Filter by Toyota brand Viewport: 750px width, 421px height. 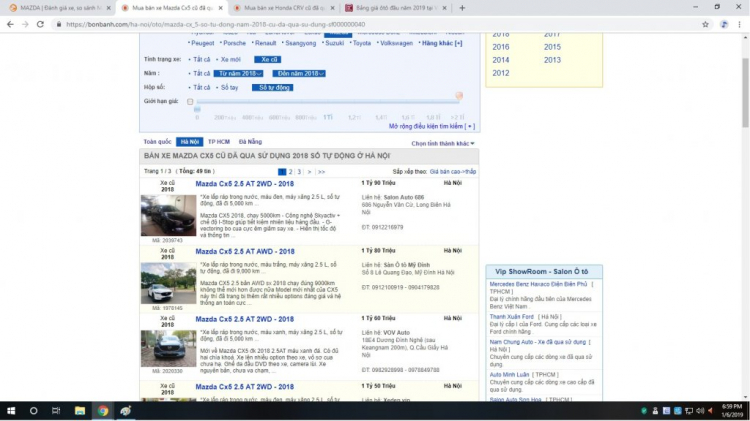362,43
